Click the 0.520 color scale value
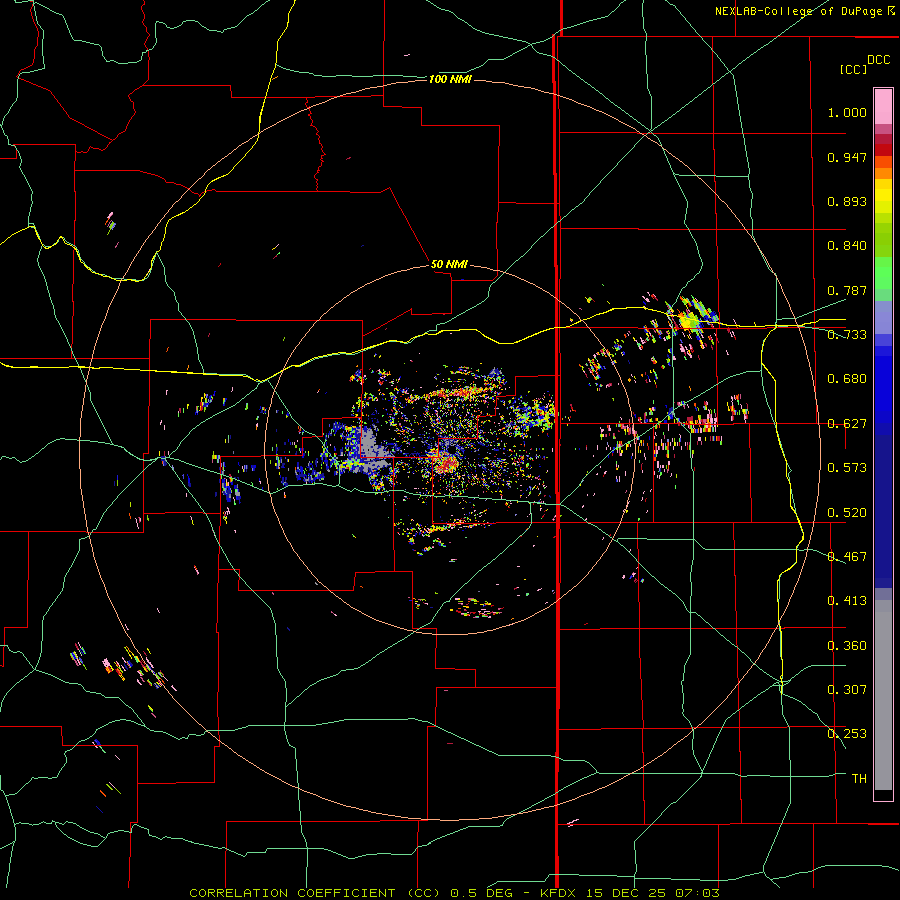 point(847,513)
